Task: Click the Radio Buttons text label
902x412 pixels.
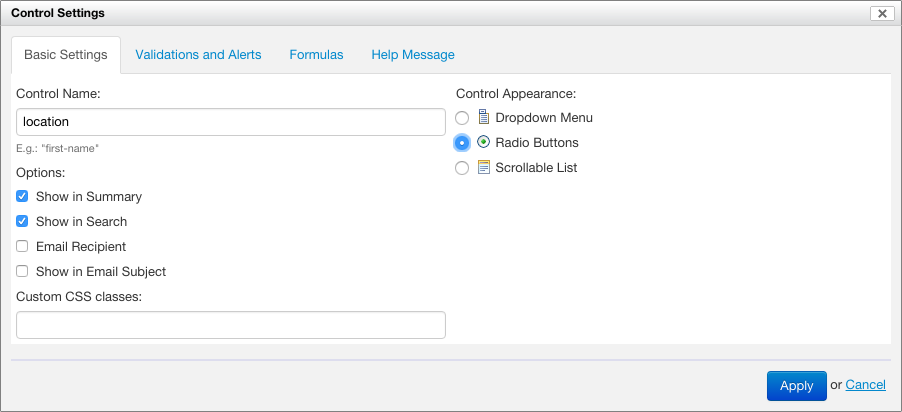Action: tap(537, 143)
